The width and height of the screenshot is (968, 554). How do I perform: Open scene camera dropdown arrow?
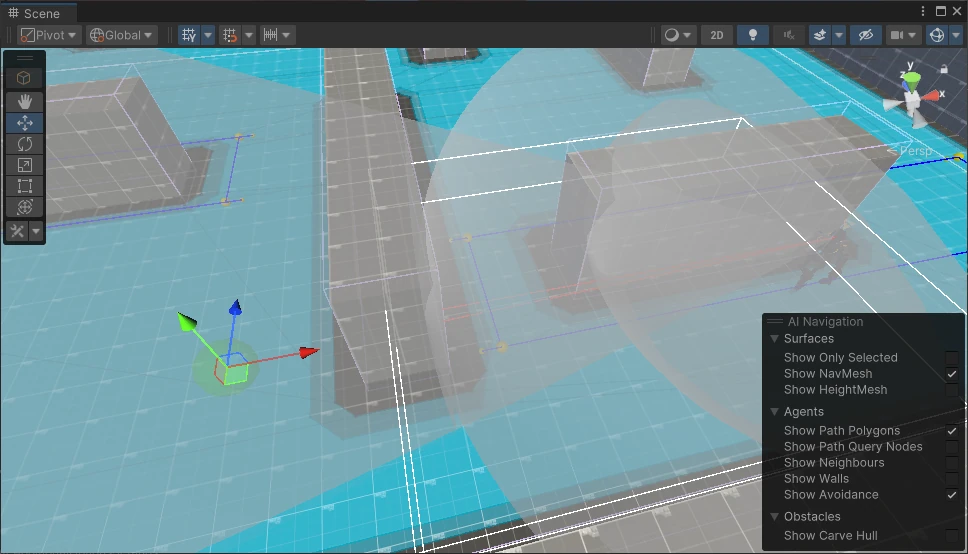(912, 35)
